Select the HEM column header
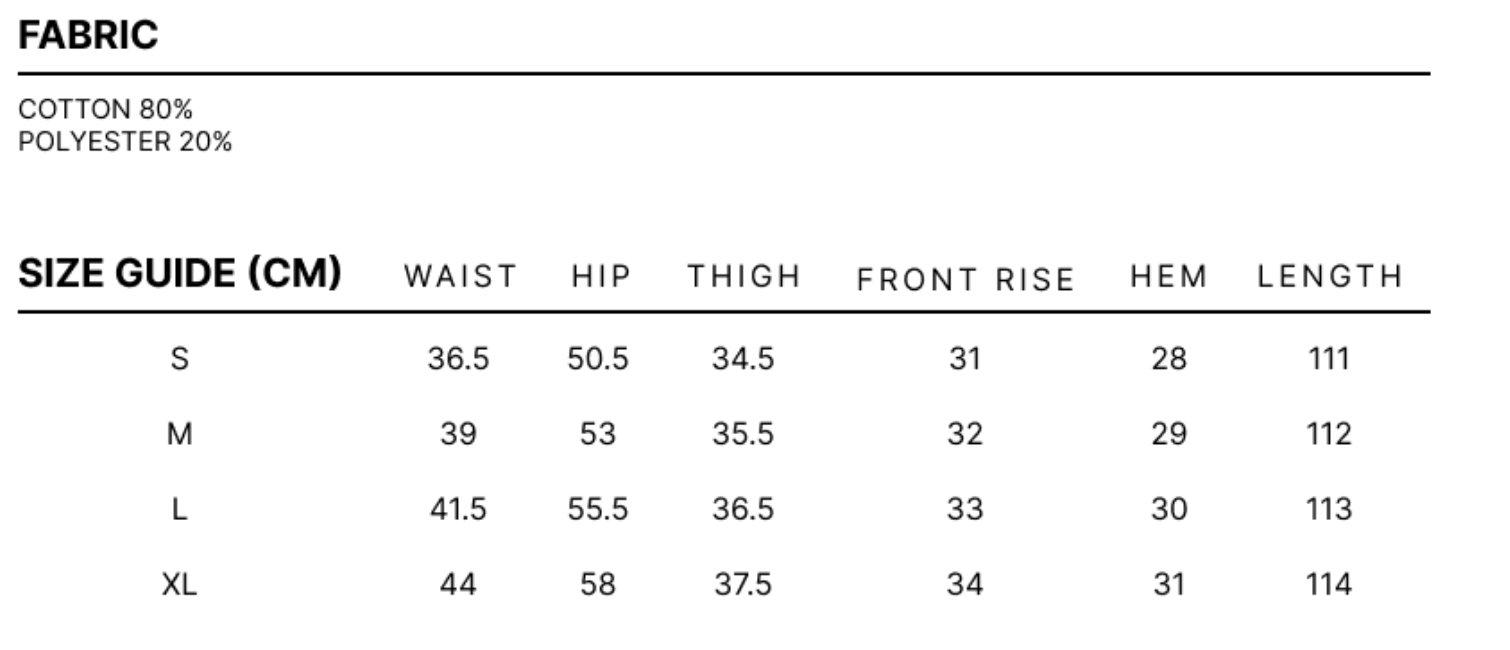This screenshot has height=650, width=1510. coord(1169,276)
